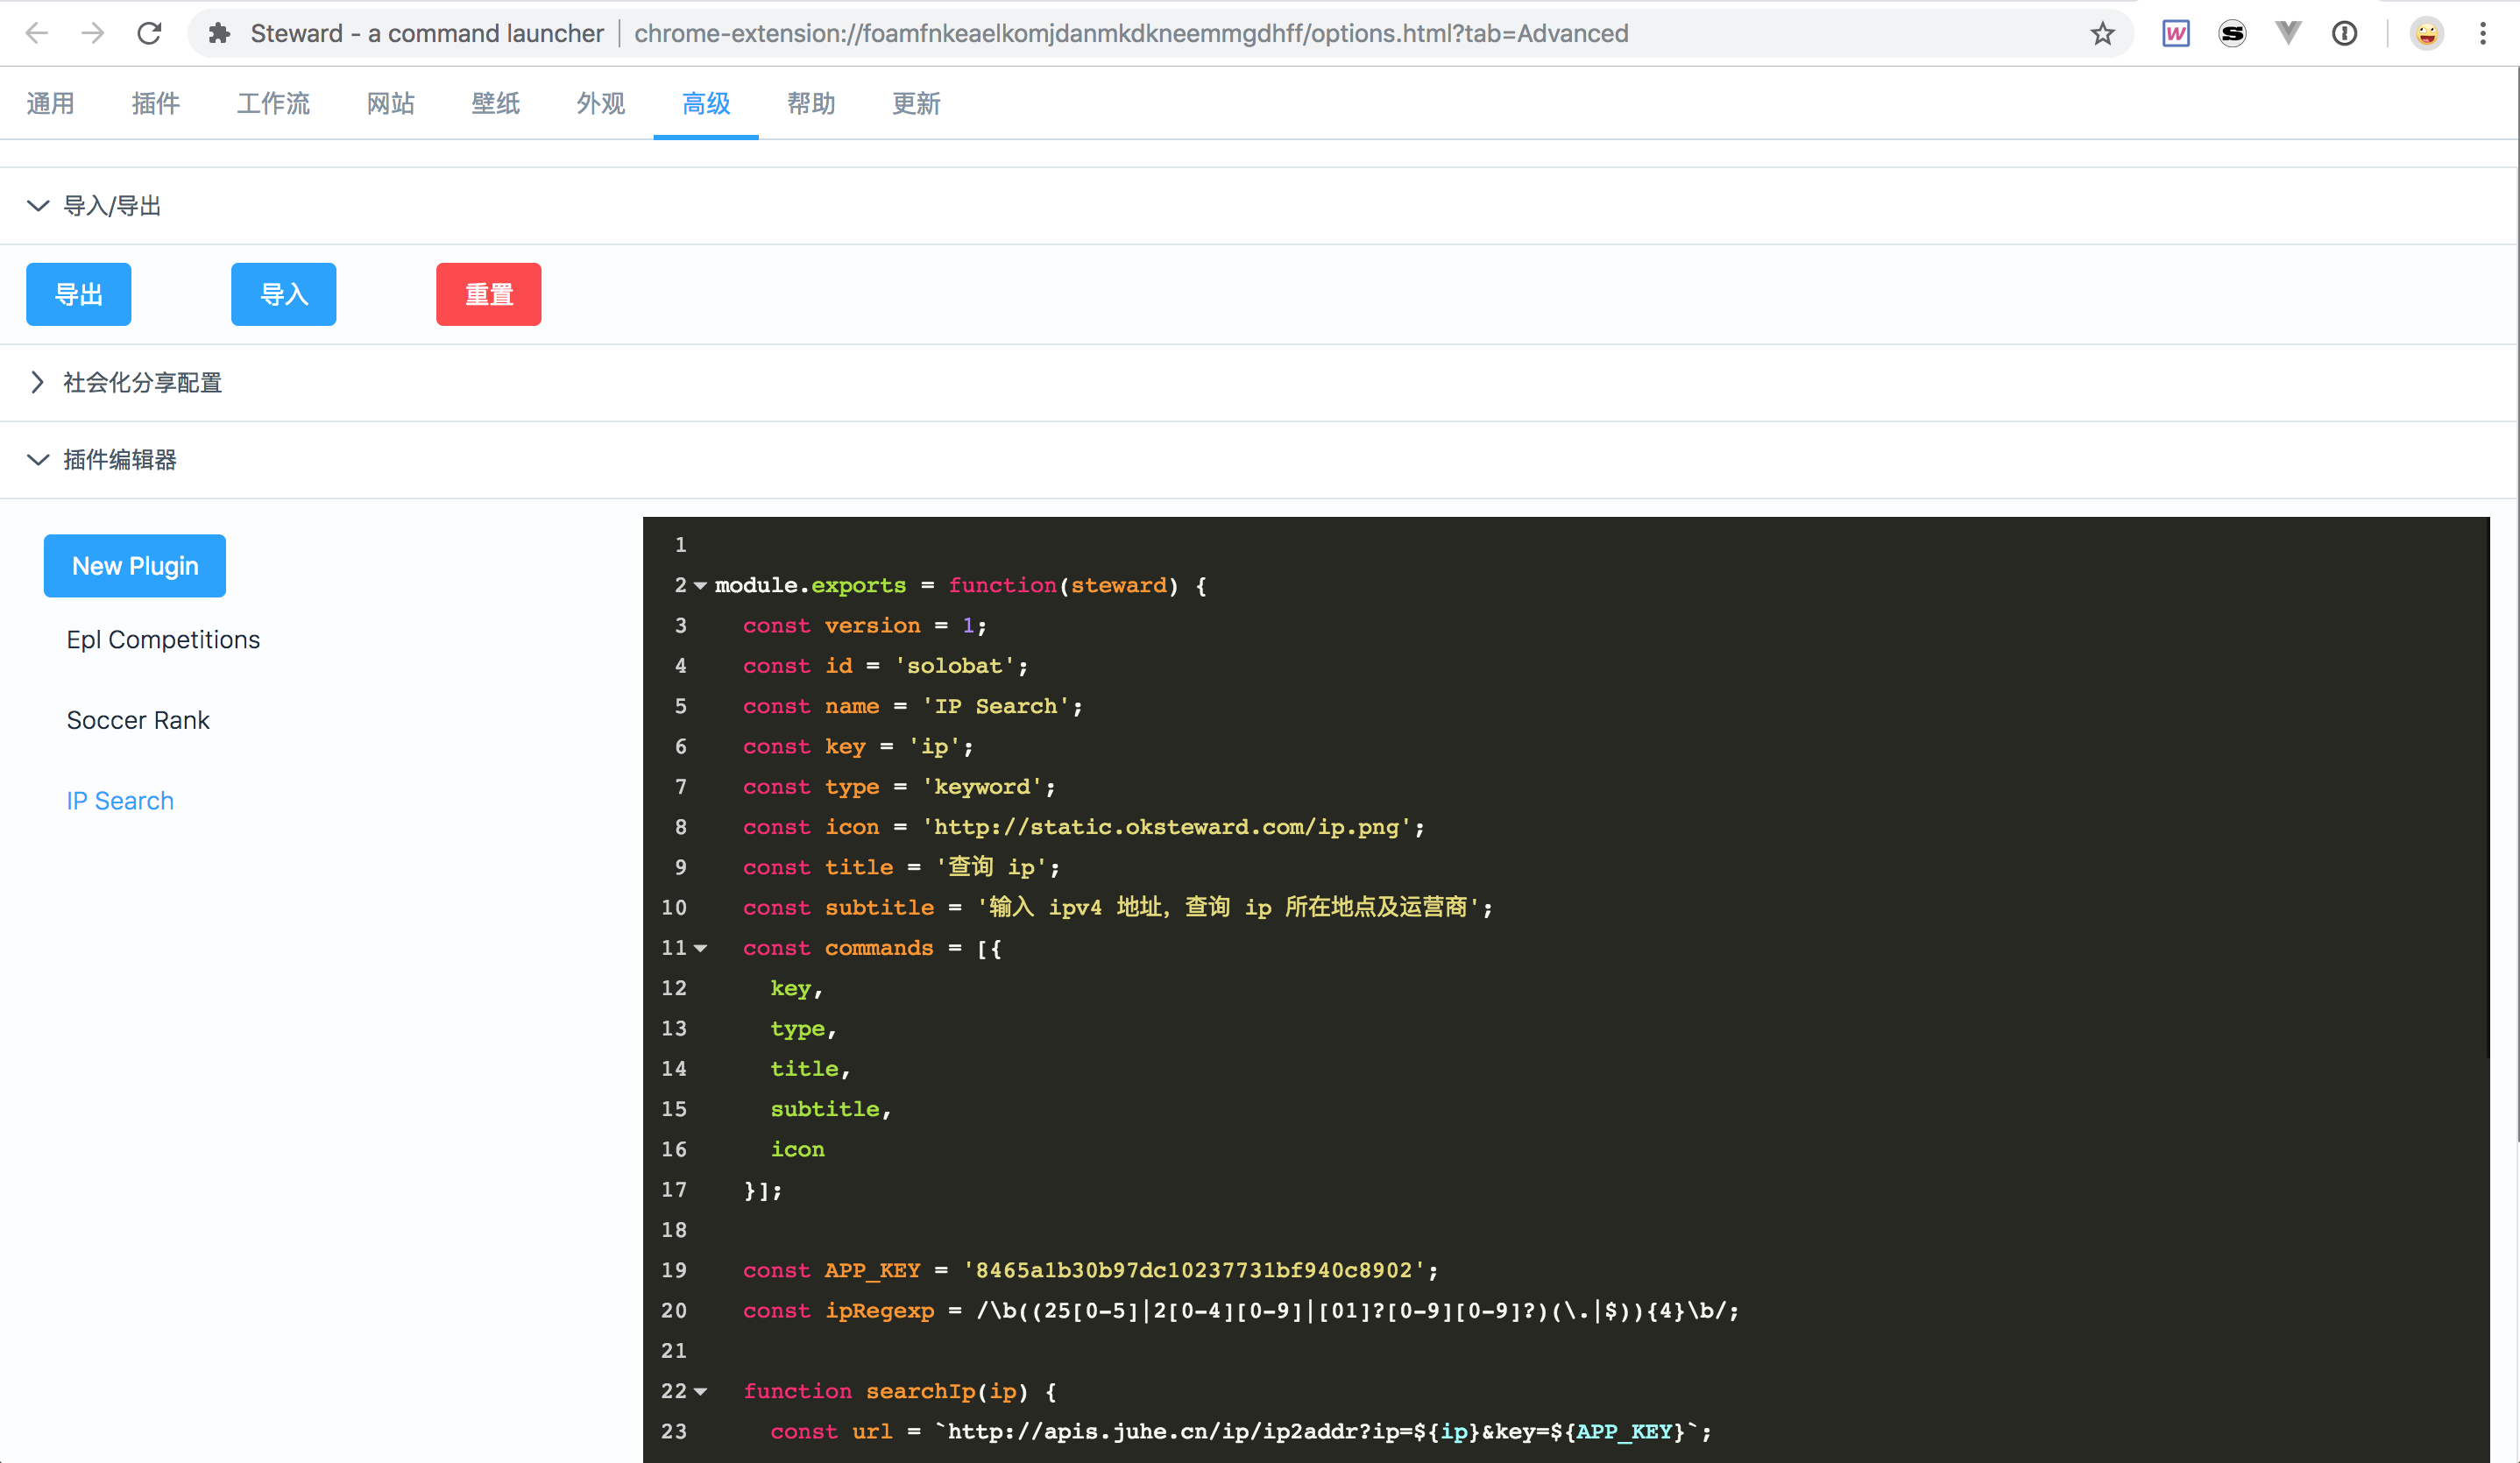The width and height of the screenshot is (2520, 1463).
Task: Bookmark this page with star icon
Action: tap(2102, 33)
